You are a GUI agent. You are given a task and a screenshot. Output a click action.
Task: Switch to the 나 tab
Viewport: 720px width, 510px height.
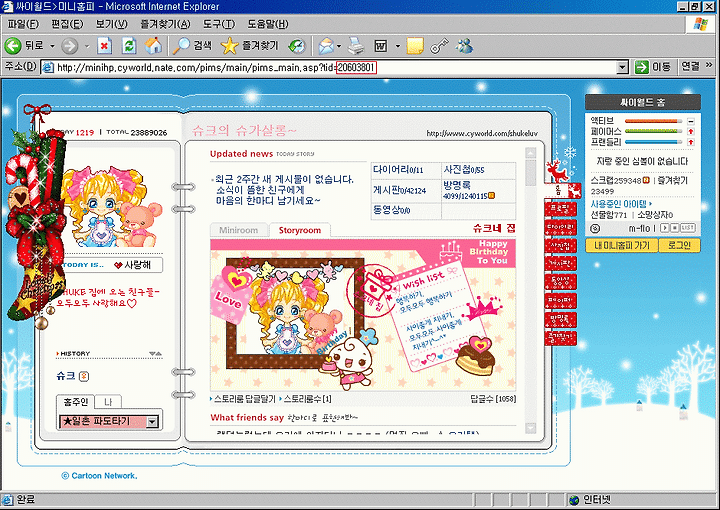pos(108,402)
